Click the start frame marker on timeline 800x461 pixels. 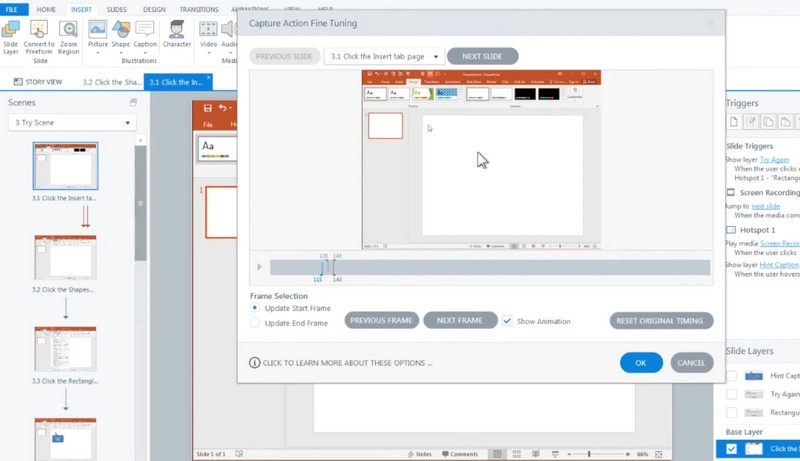(322, 267)
